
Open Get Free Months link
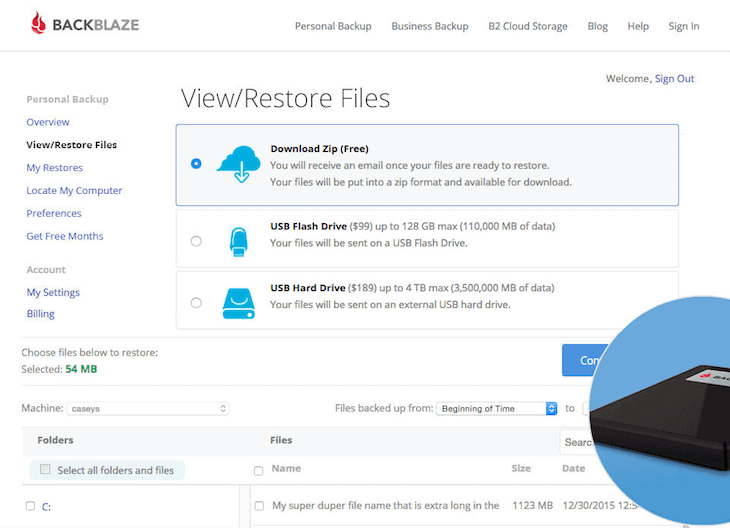pos(65,236)
